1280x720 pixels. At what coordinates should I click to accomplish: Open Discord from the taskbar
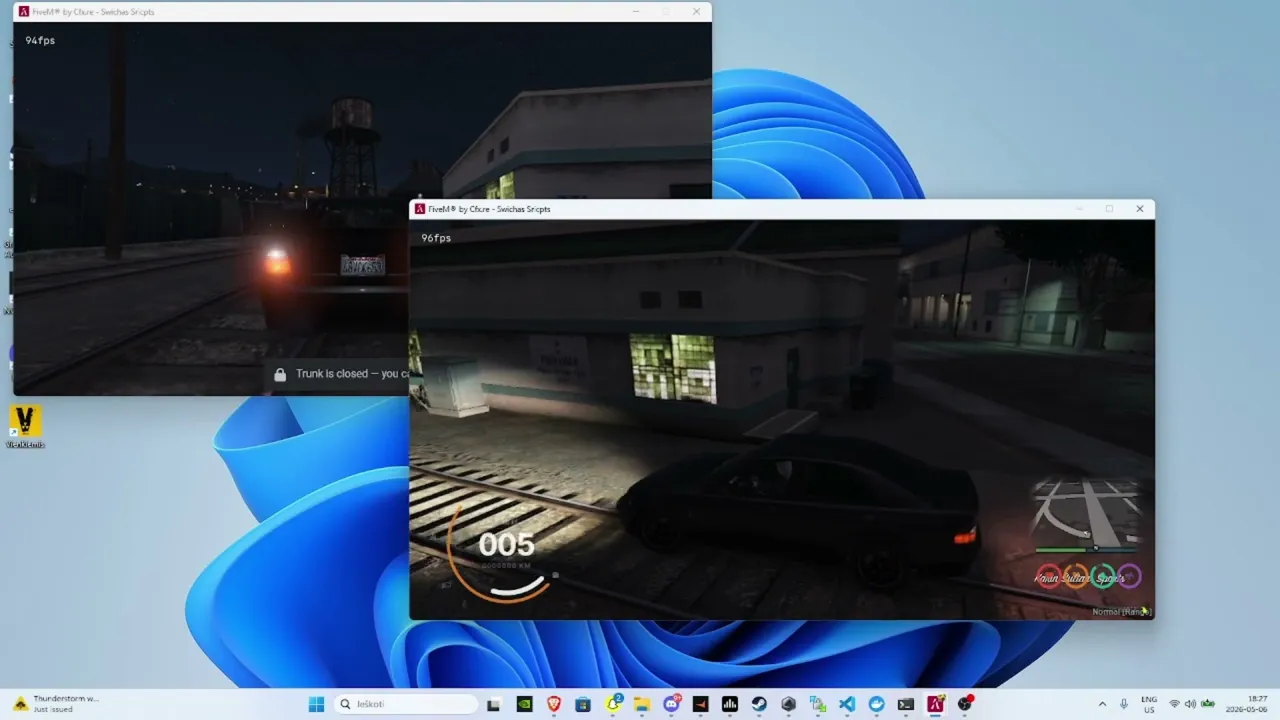point(671,704)
